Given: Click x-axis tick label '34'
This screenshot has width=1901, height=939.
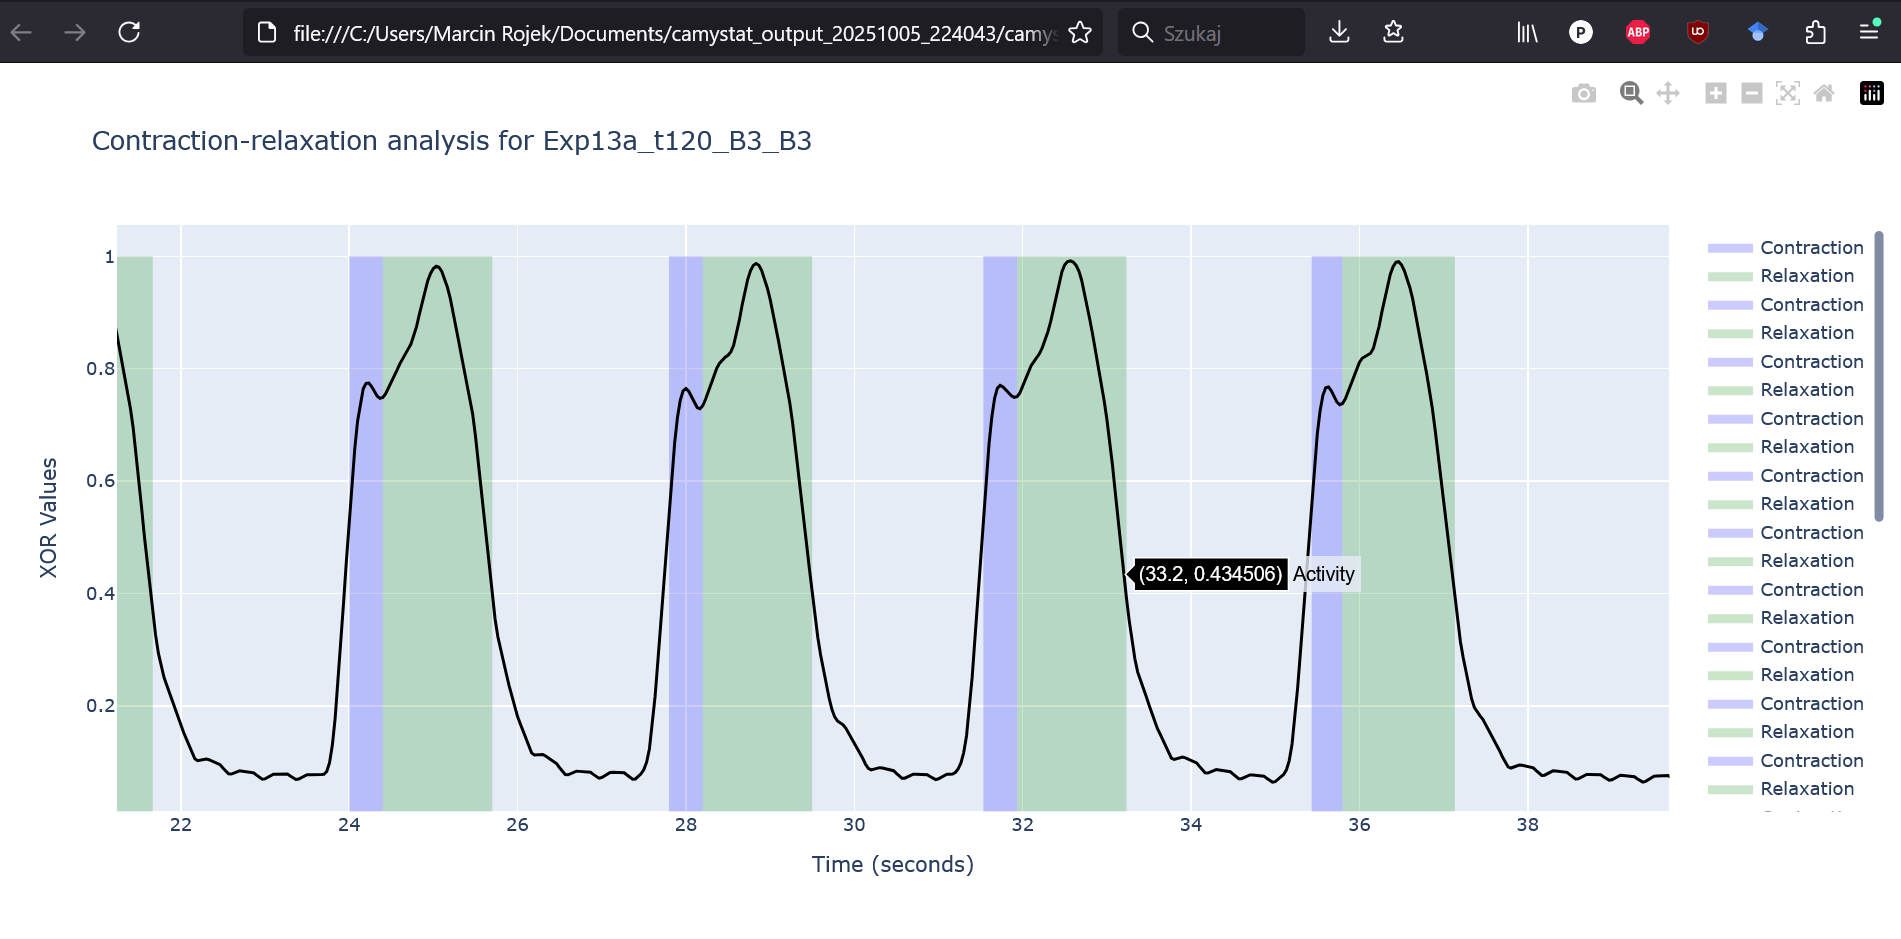Looking at the screenshot, I should coord(1191,825).
